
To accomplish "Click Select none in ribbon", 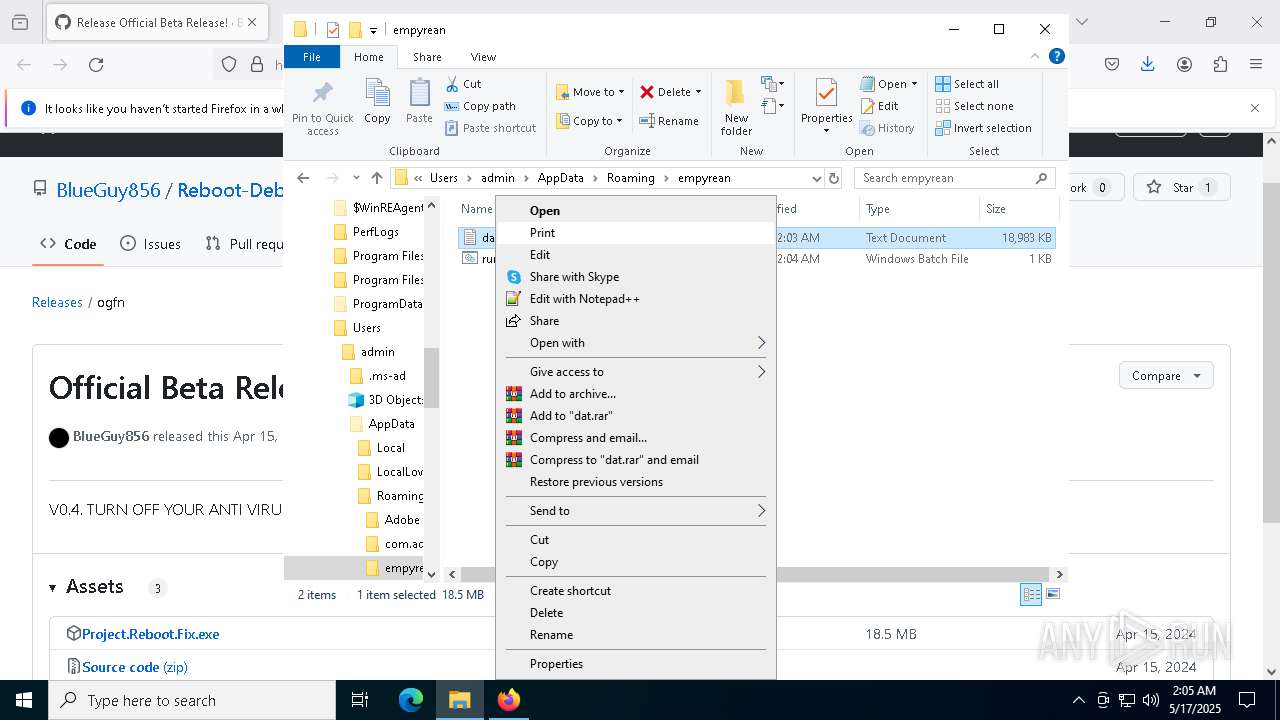I will [x=974, y=106].
